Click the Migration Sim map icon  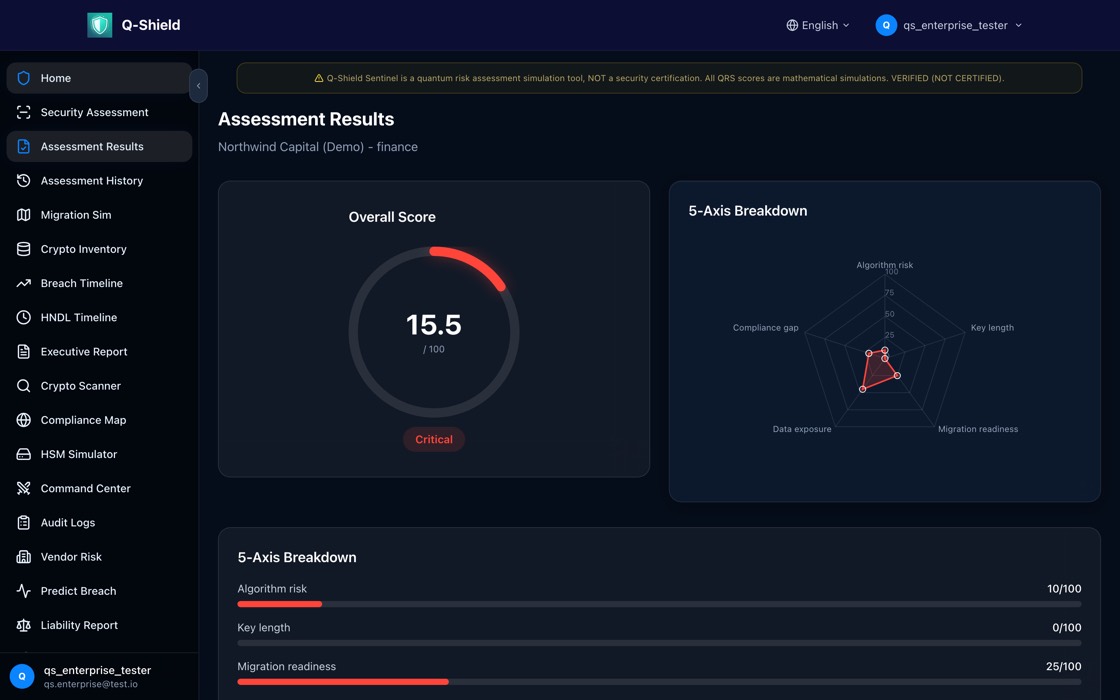coord(24,215)
